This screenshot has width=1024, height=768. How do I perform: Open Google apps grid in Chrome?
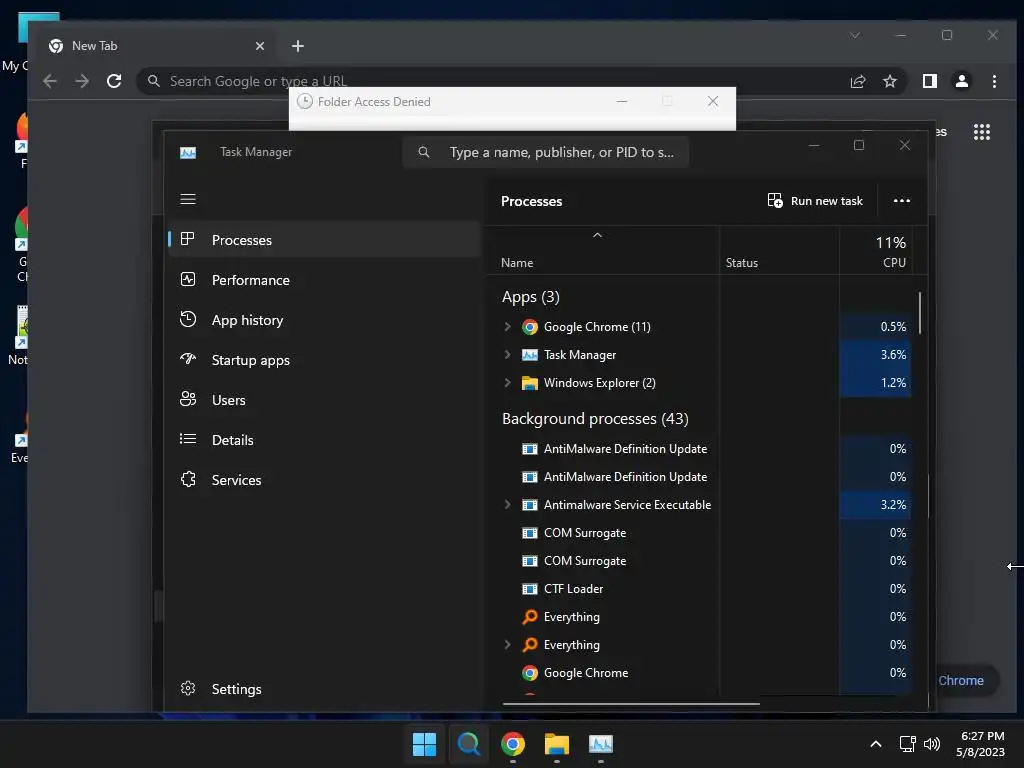(982, 132)
